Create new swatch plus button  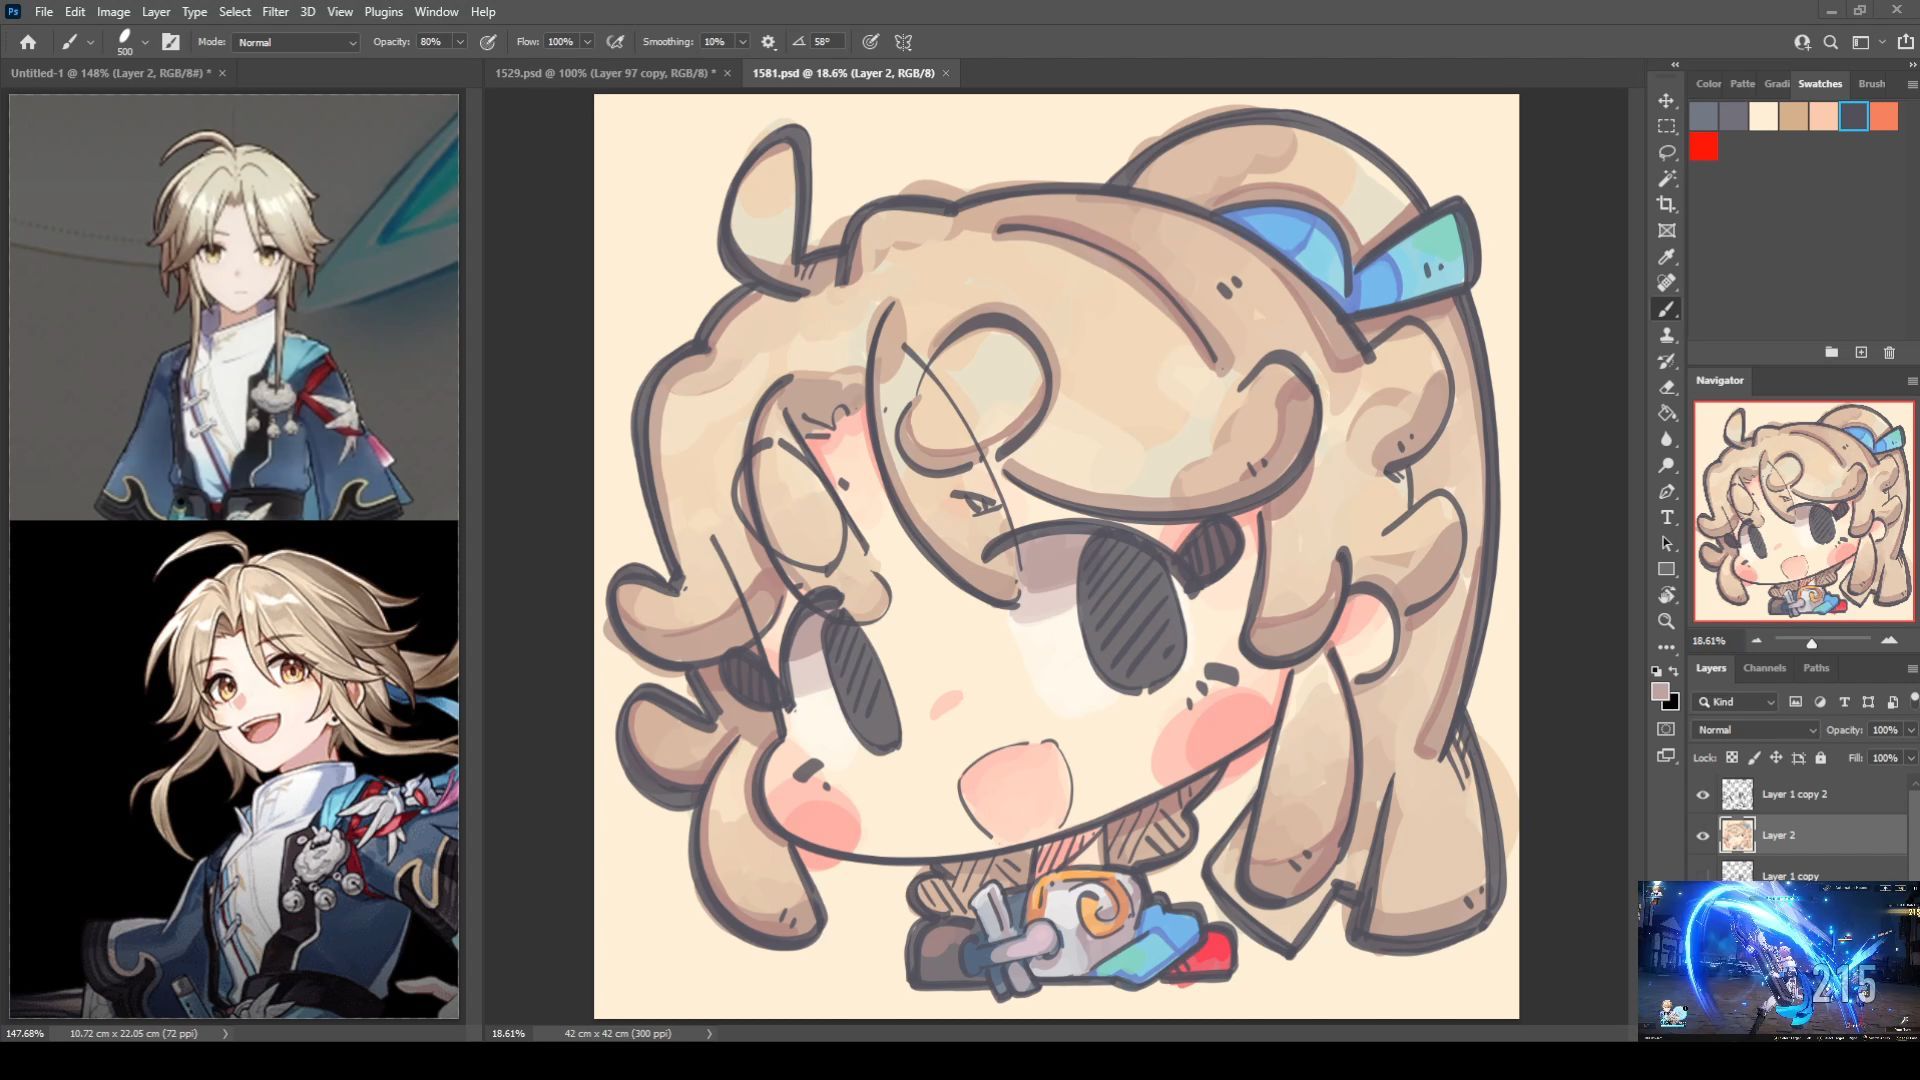click(x=1861, y=353)
